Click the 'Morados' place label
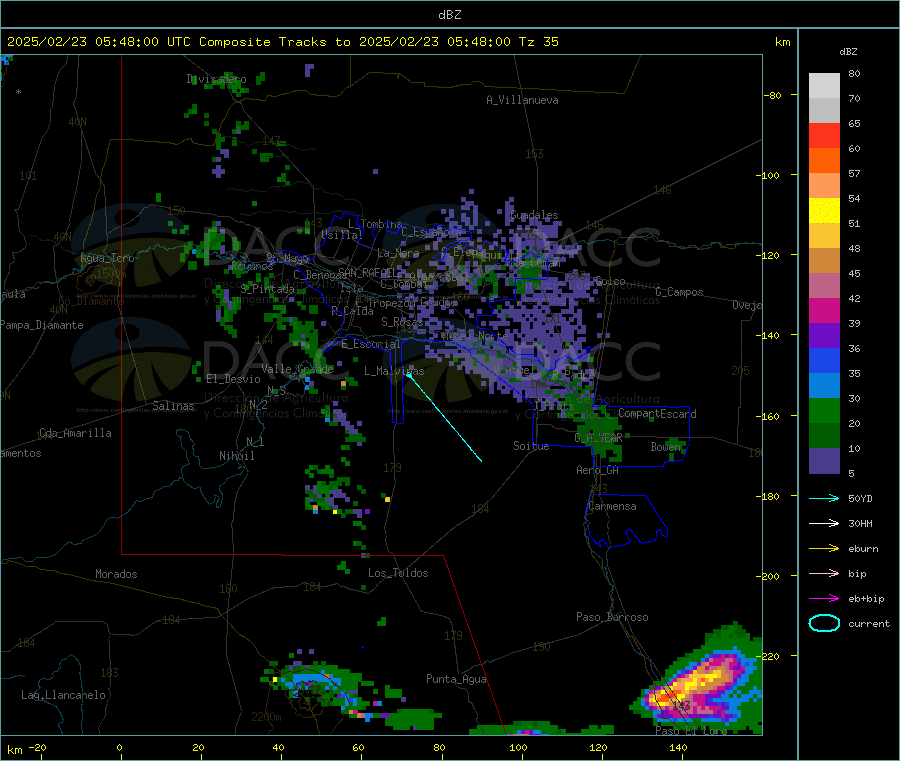The image size is (900, 761). (x=116, y=574)
